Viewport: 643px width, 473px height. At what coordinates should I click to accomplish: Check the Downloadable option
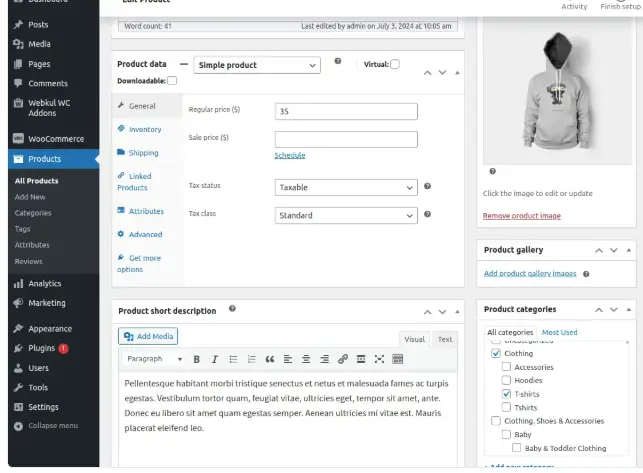pos(172,80)
